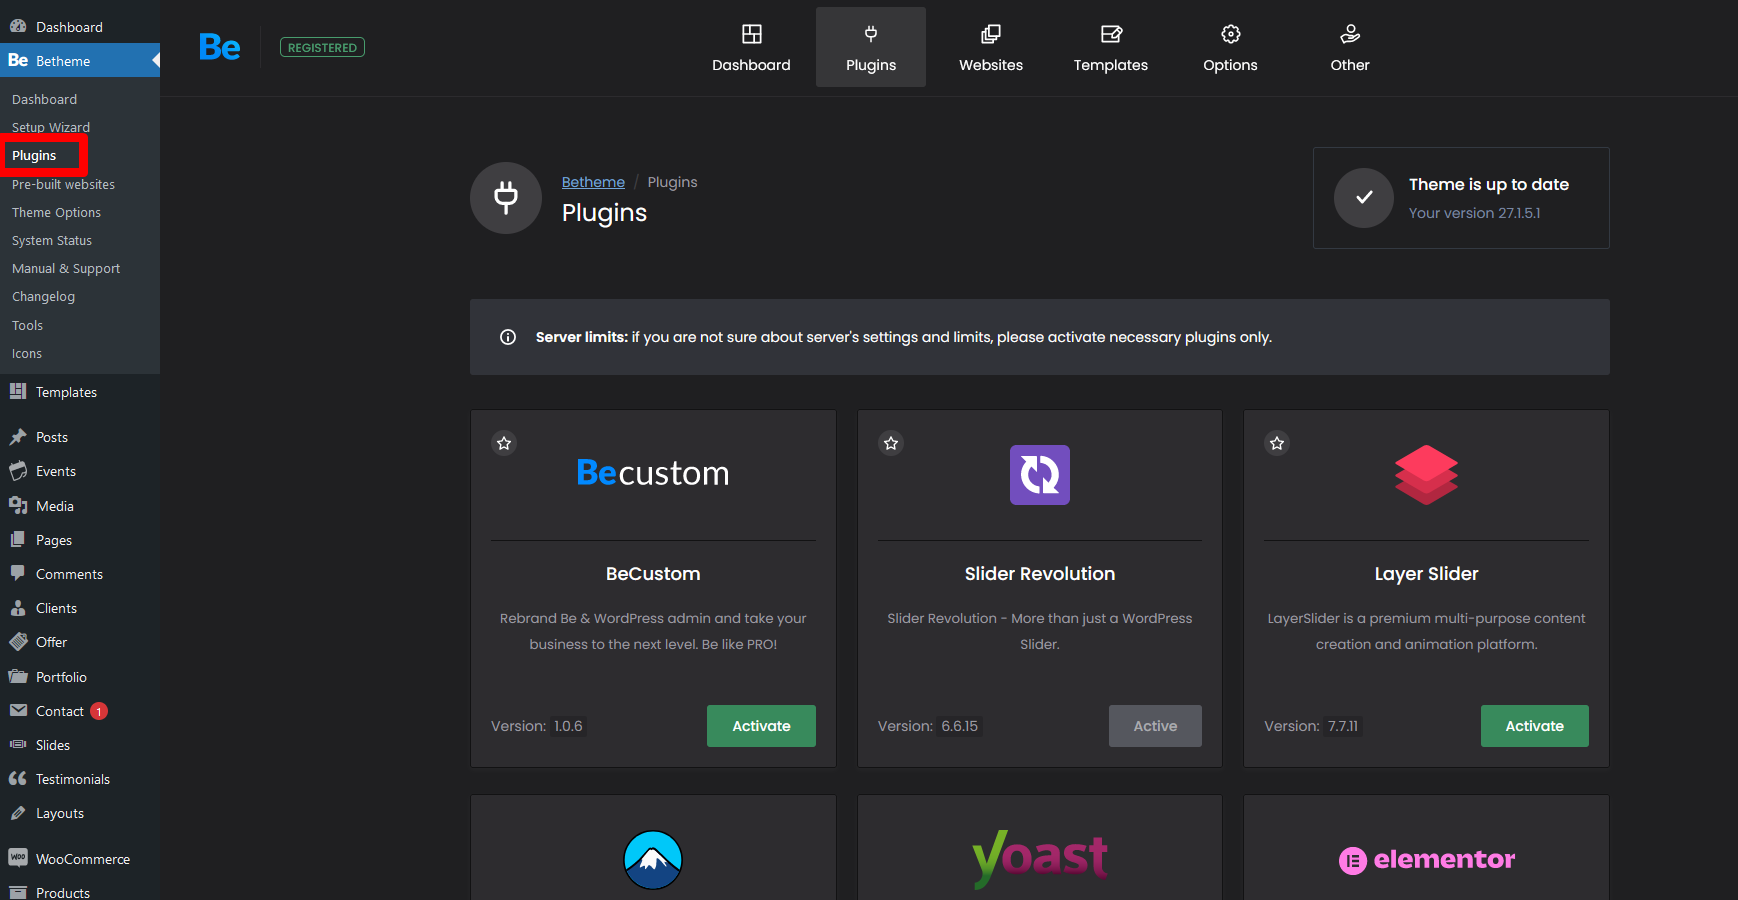
Task: Open Options tab with gear icon
Action: pos(1230,47)
